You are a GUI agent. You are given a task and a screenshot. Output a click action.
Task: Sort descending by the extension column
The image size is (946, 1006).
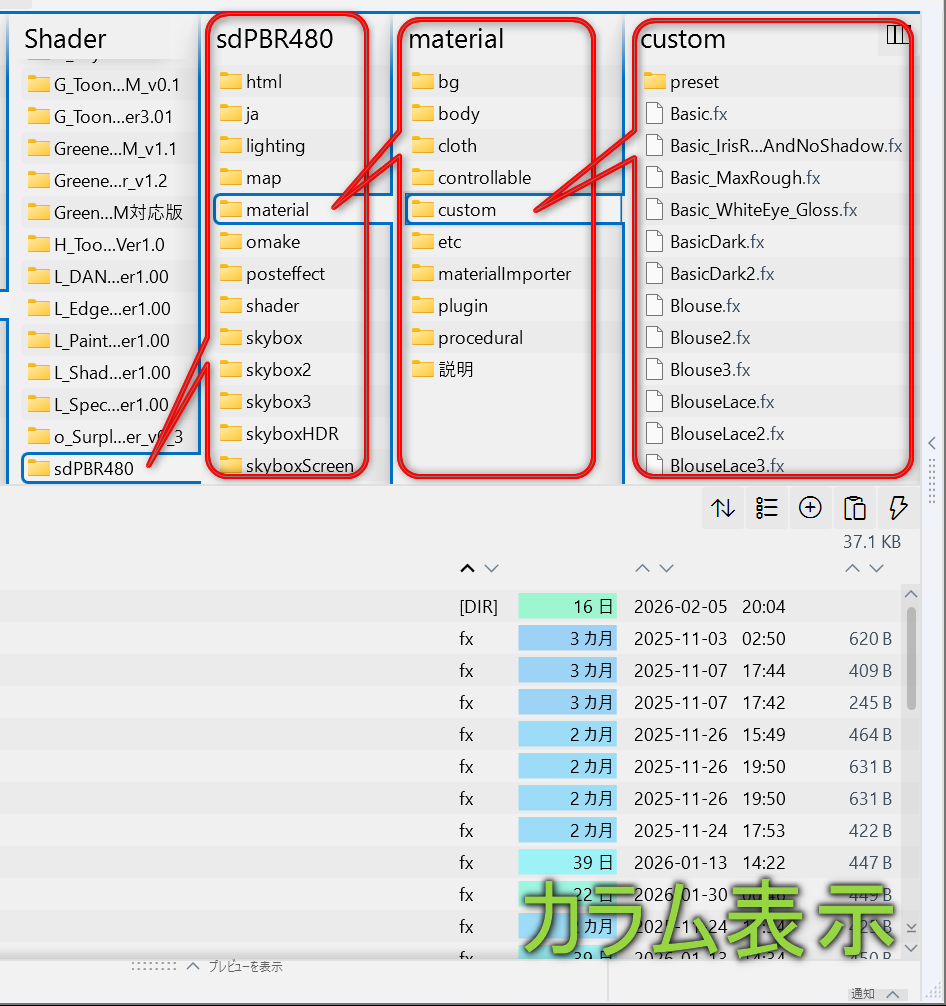click(x=491, y=568)
